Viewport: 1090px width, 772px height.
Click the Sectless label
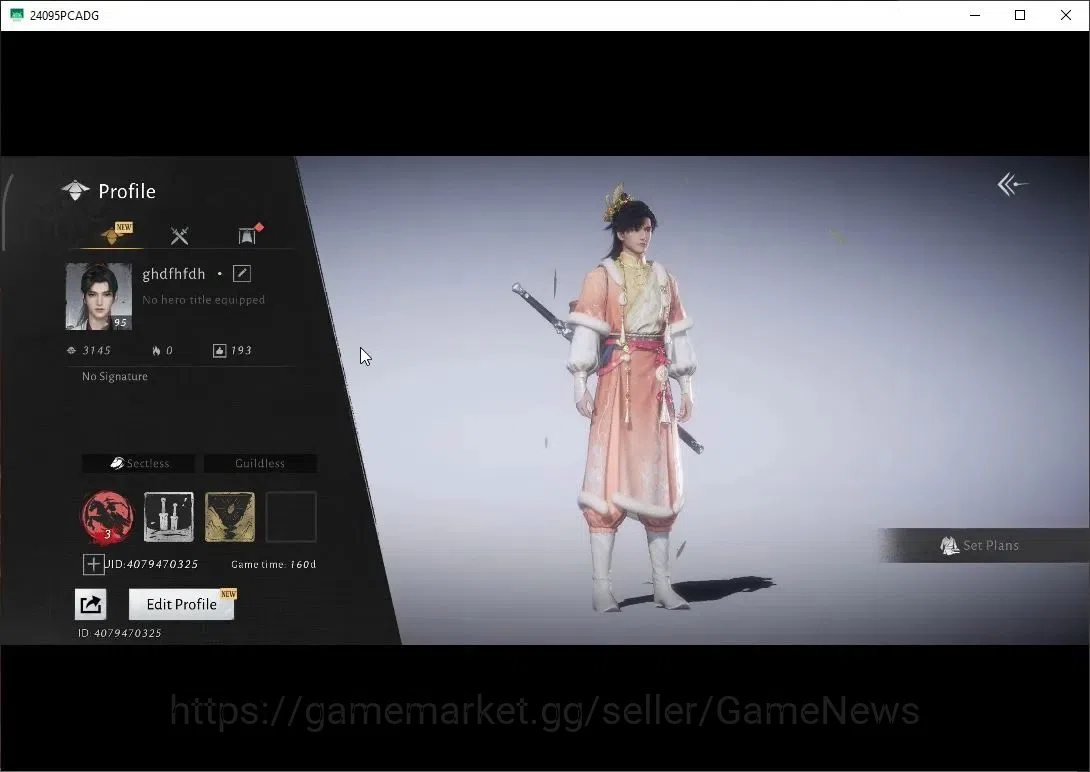(138, 463)
